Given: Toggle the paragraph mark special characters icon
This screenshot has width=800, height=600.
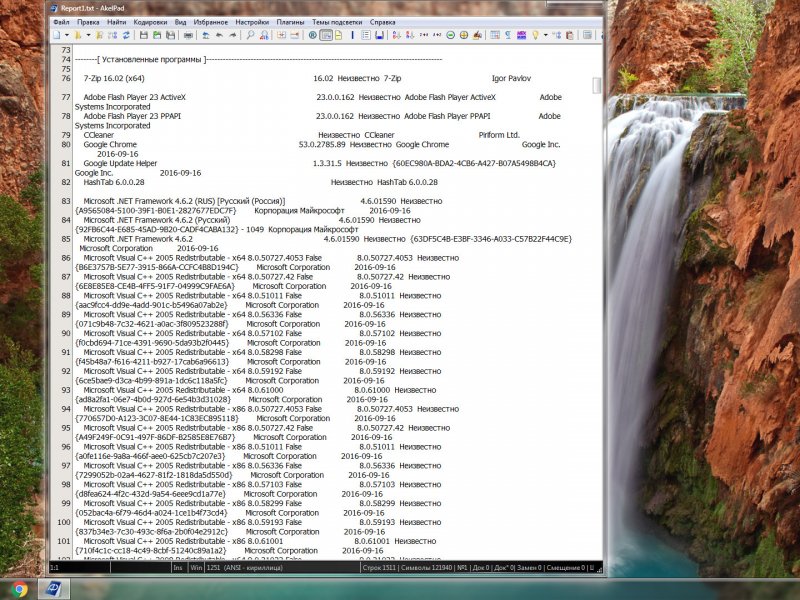Looking at the screenshot, I should (x=508, y=35).
